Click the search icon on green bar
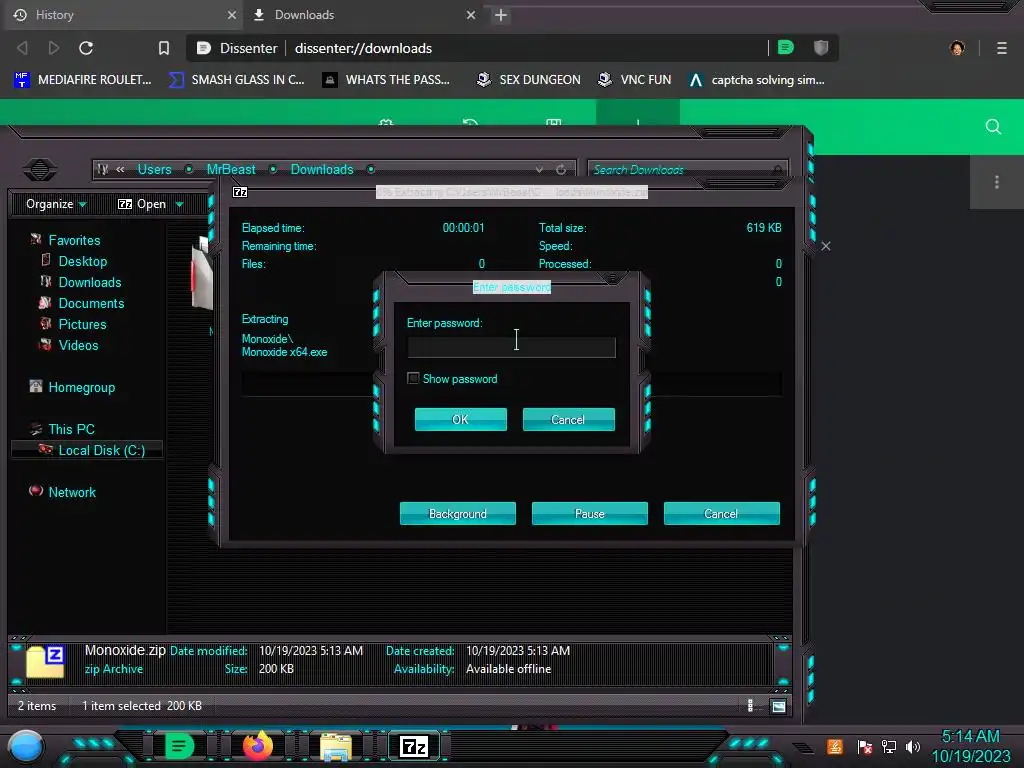 point(993,127)
